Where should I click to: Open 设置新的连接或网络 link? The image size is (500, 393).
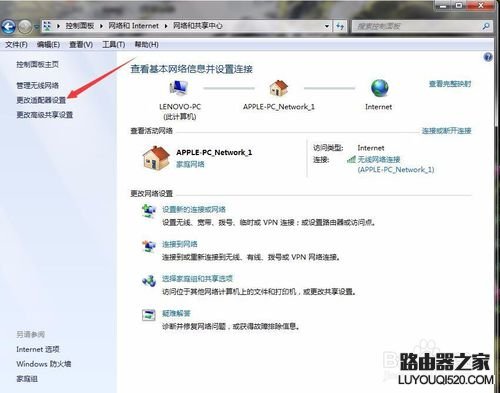194,210
